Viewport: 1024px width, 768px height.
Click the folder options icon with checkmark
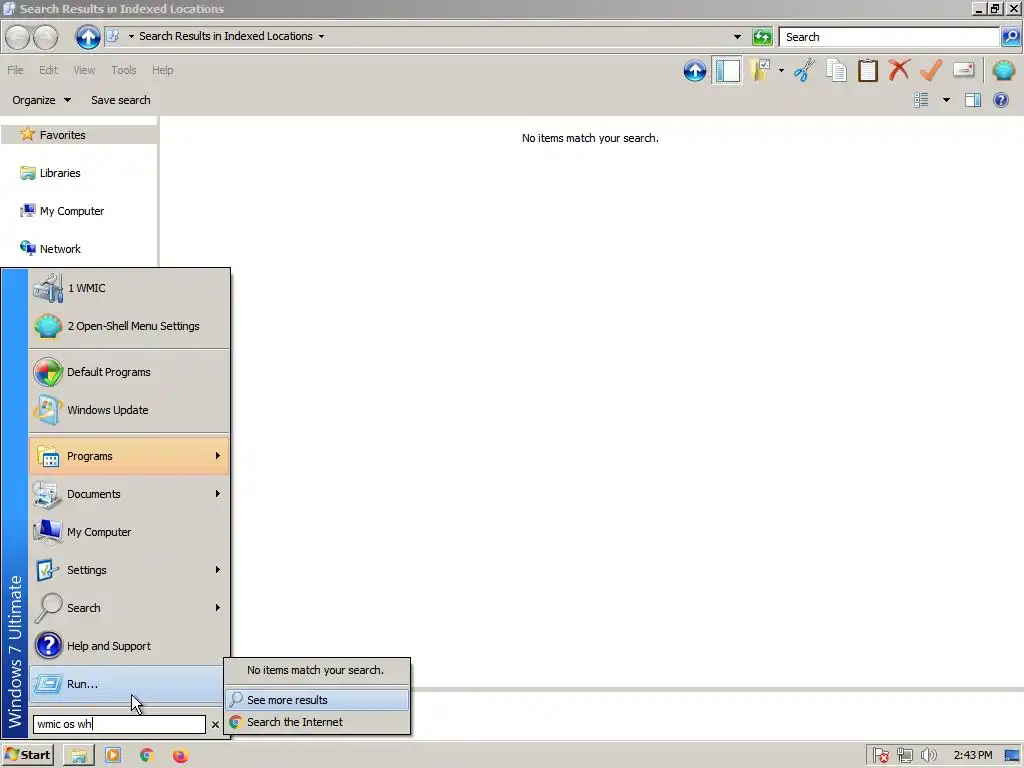761,71
